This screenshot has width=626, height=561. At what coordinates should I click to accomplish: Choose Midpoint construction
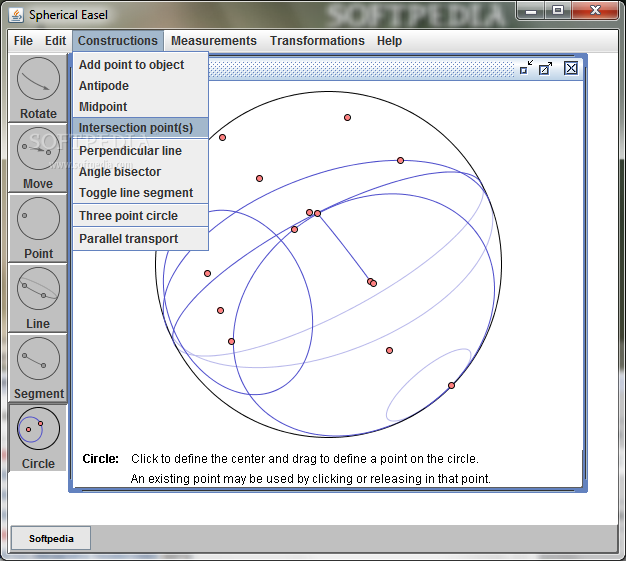point(141,107)
